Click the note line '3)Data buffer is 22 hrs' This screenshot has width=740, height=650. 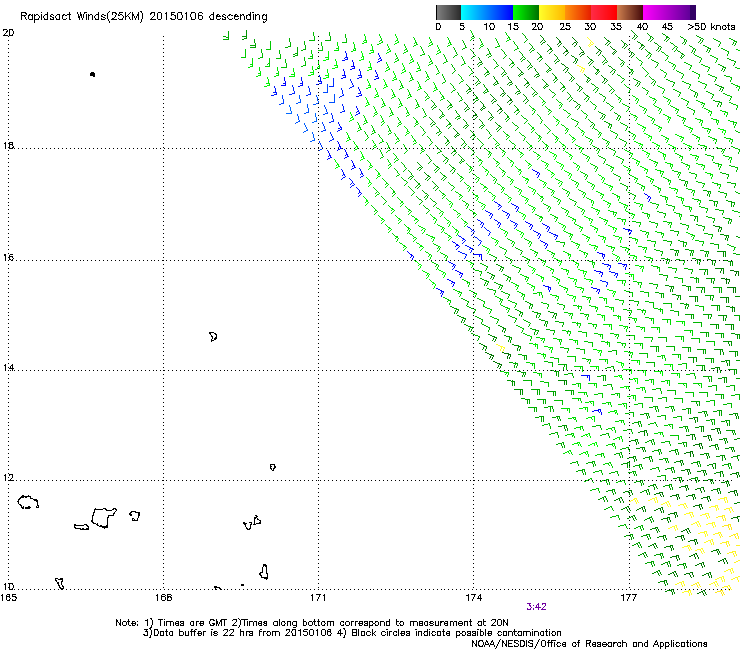click(x=352, y=633)
